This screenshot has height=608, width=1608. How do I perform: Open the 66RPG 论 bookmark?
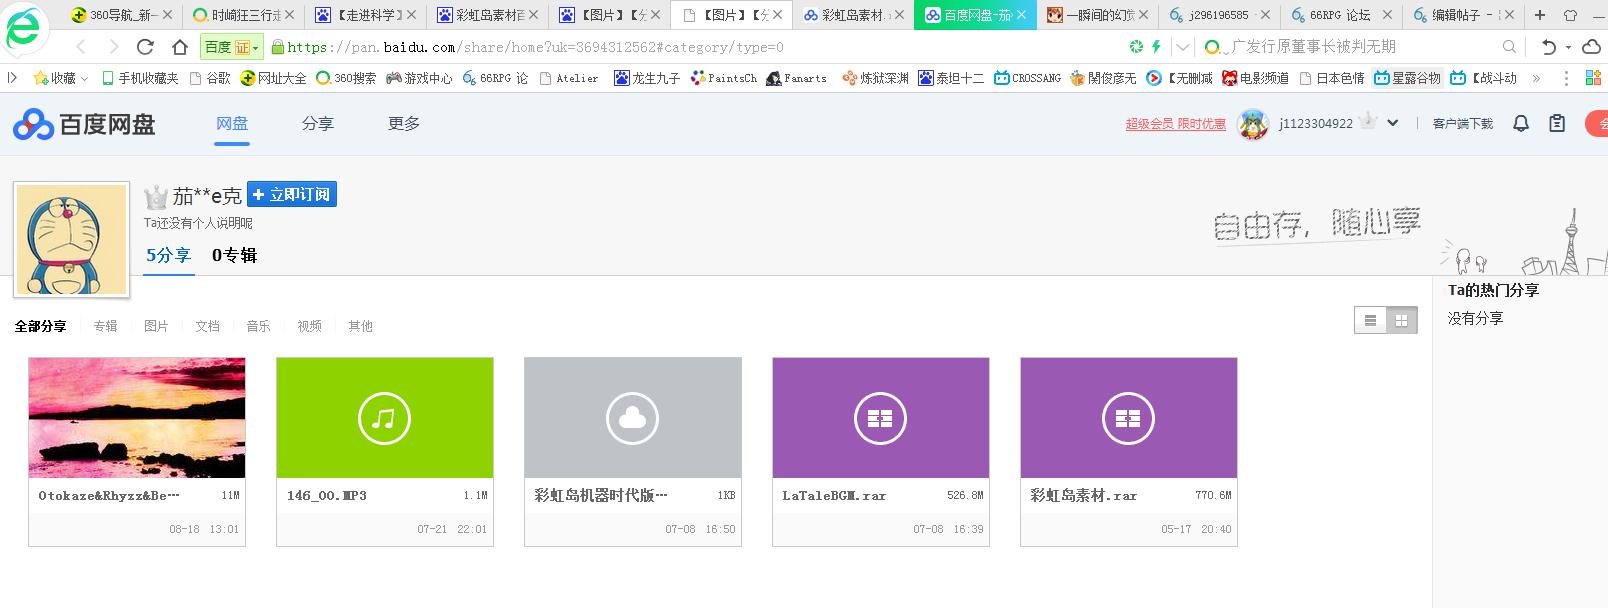(495, 78)
